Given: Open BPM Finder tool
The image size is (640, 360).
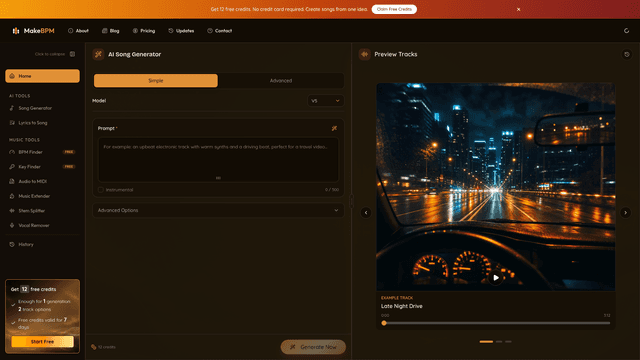Looking at the screenshot, I should 42,152.
